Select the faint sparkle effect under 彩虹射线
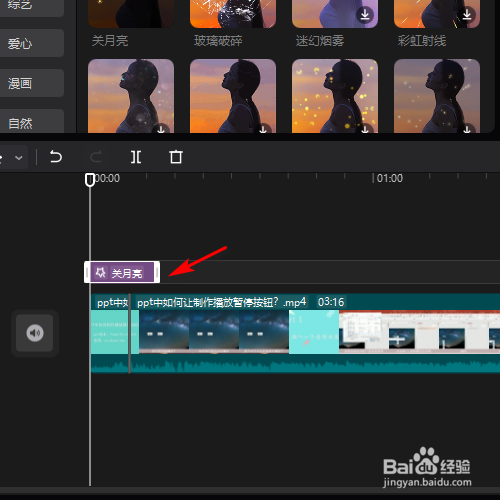 click(x=437, y=96)
